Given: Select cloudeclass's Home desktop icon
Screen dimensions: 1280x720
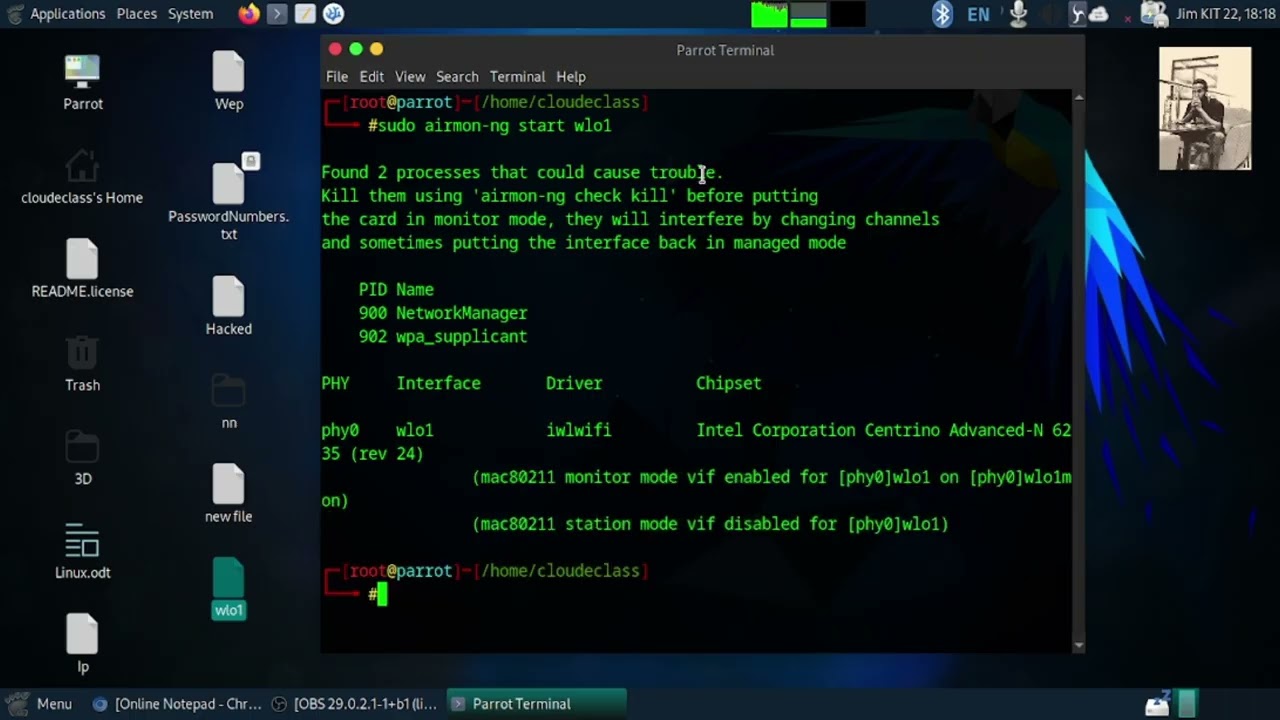Looking at the screenshot, I should pyautogui.click(x=82, y=176).
